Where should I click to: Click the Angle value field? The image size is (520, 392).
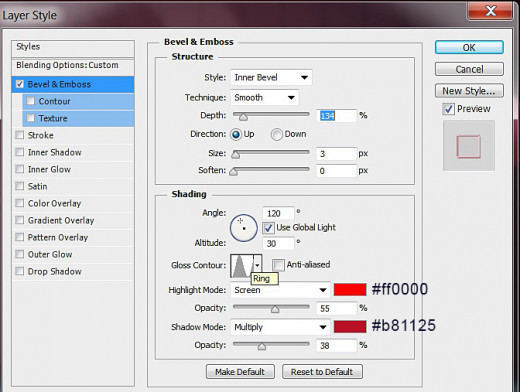click(x=278, y=213)
